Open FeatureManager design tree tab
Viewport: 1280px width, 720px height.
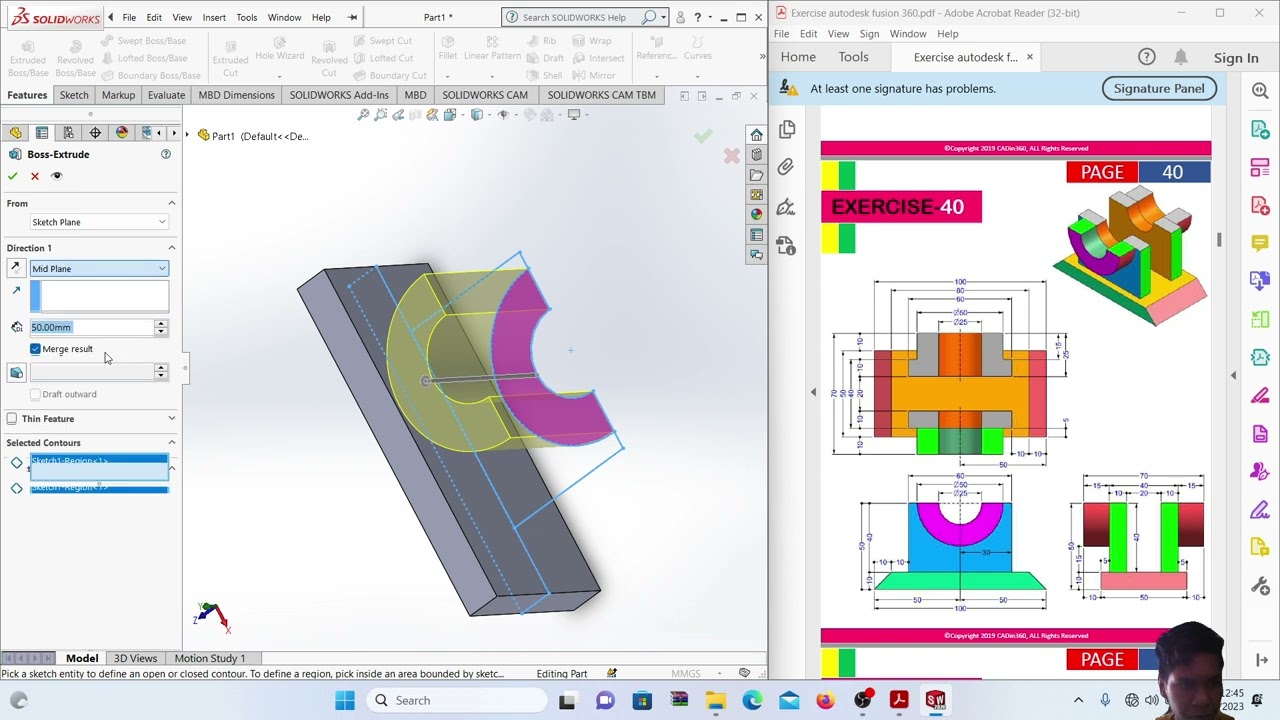[16, 133]
